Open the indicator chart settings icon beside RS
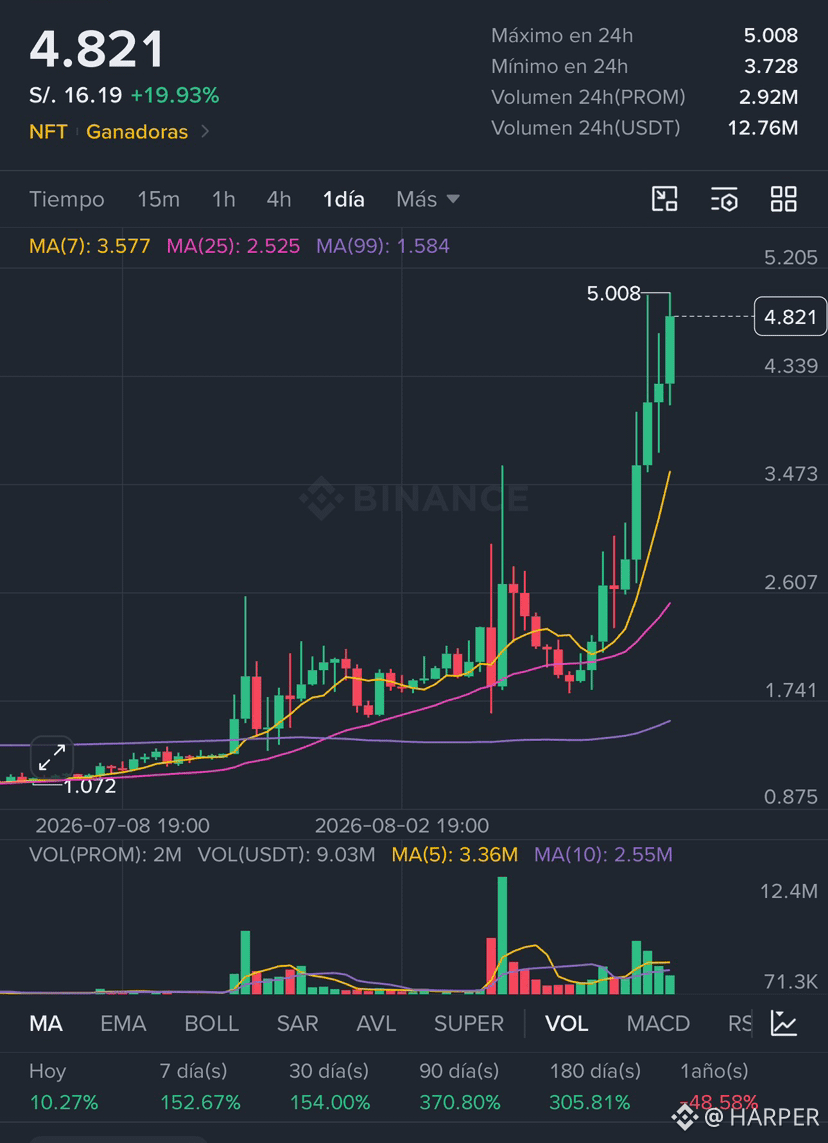 tap(784, 1023)
